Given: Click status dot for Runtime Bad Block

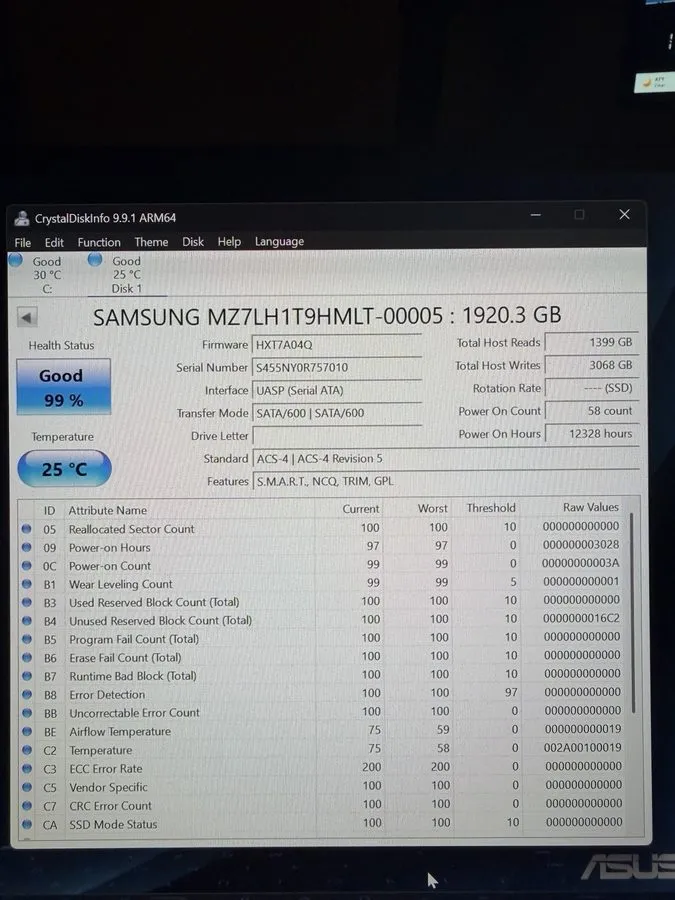Looking at the screenshot, I should pyautogui.click(x=26, y=676).
